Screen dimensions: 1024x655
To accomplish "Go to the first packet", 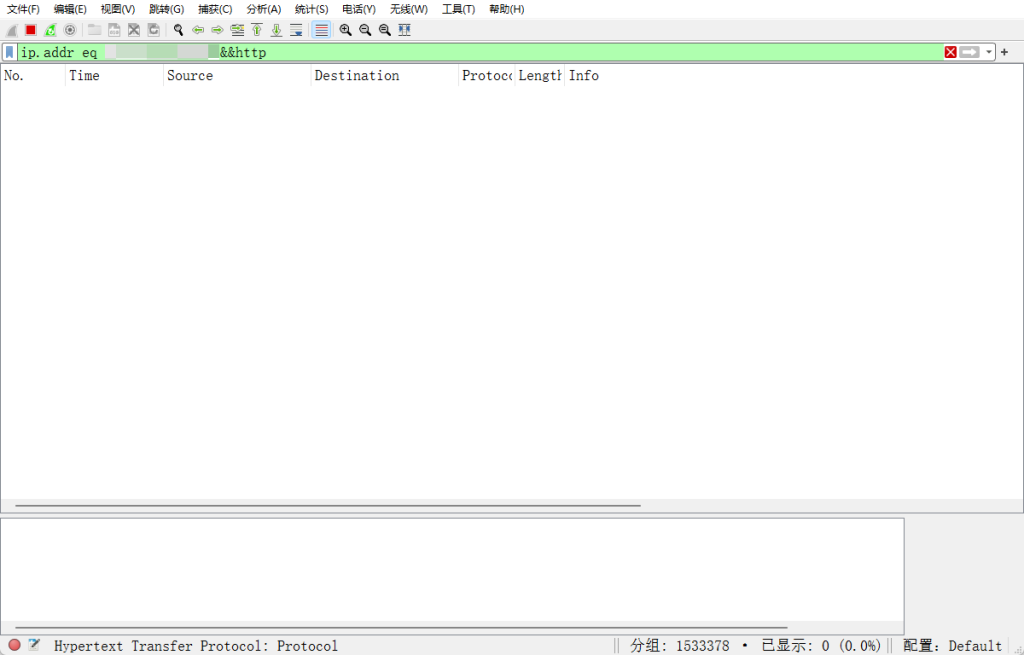I will 257,30.
